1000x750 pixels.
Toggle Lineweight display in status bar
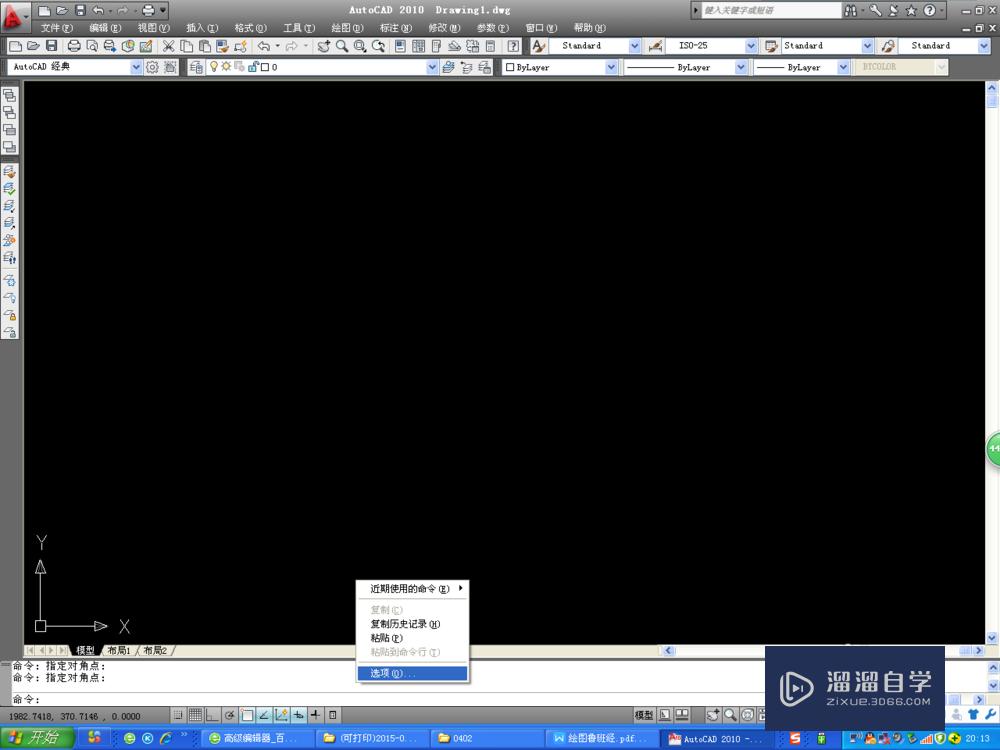pyautogui.click(x=315, y=715)
